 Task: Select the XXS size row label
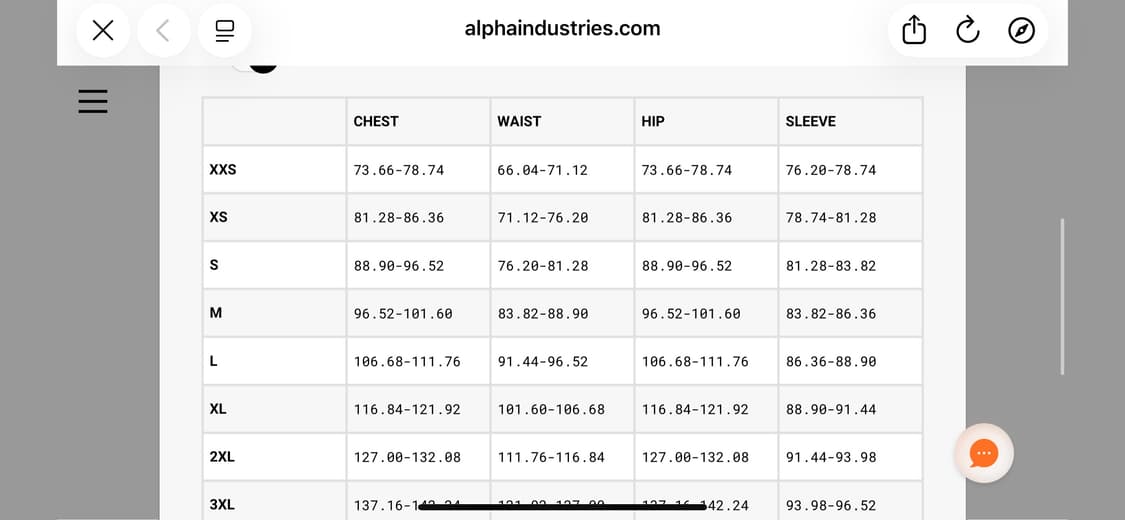(223, 169)
